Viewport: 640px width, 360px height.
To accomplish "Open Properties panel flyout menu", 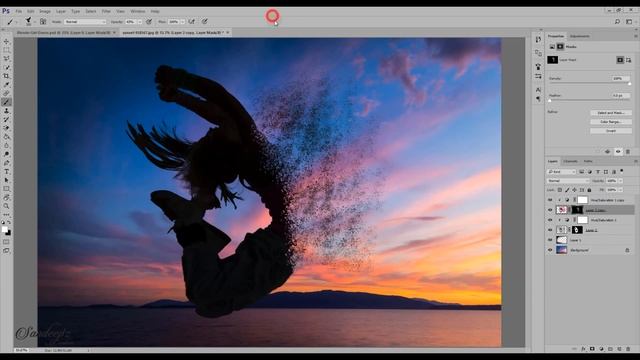I will pyautogui.click(x=636, y=36).
